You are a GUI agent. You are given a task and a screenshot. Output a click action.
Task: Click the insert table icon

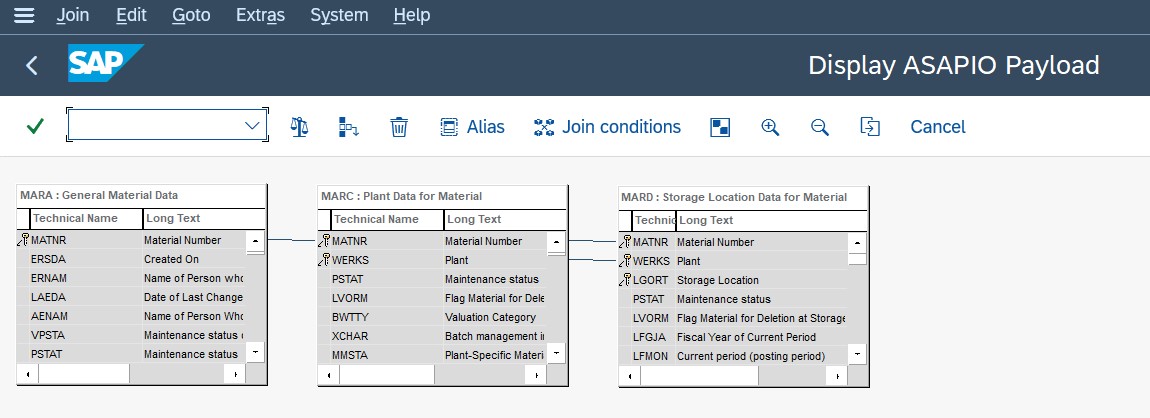[x=348, y=127]
